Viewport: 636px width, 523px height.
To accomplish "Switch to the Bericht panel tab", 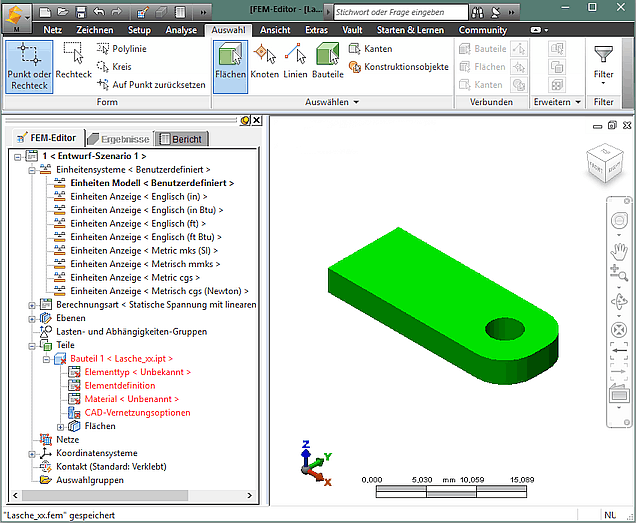I will (178, 138).
